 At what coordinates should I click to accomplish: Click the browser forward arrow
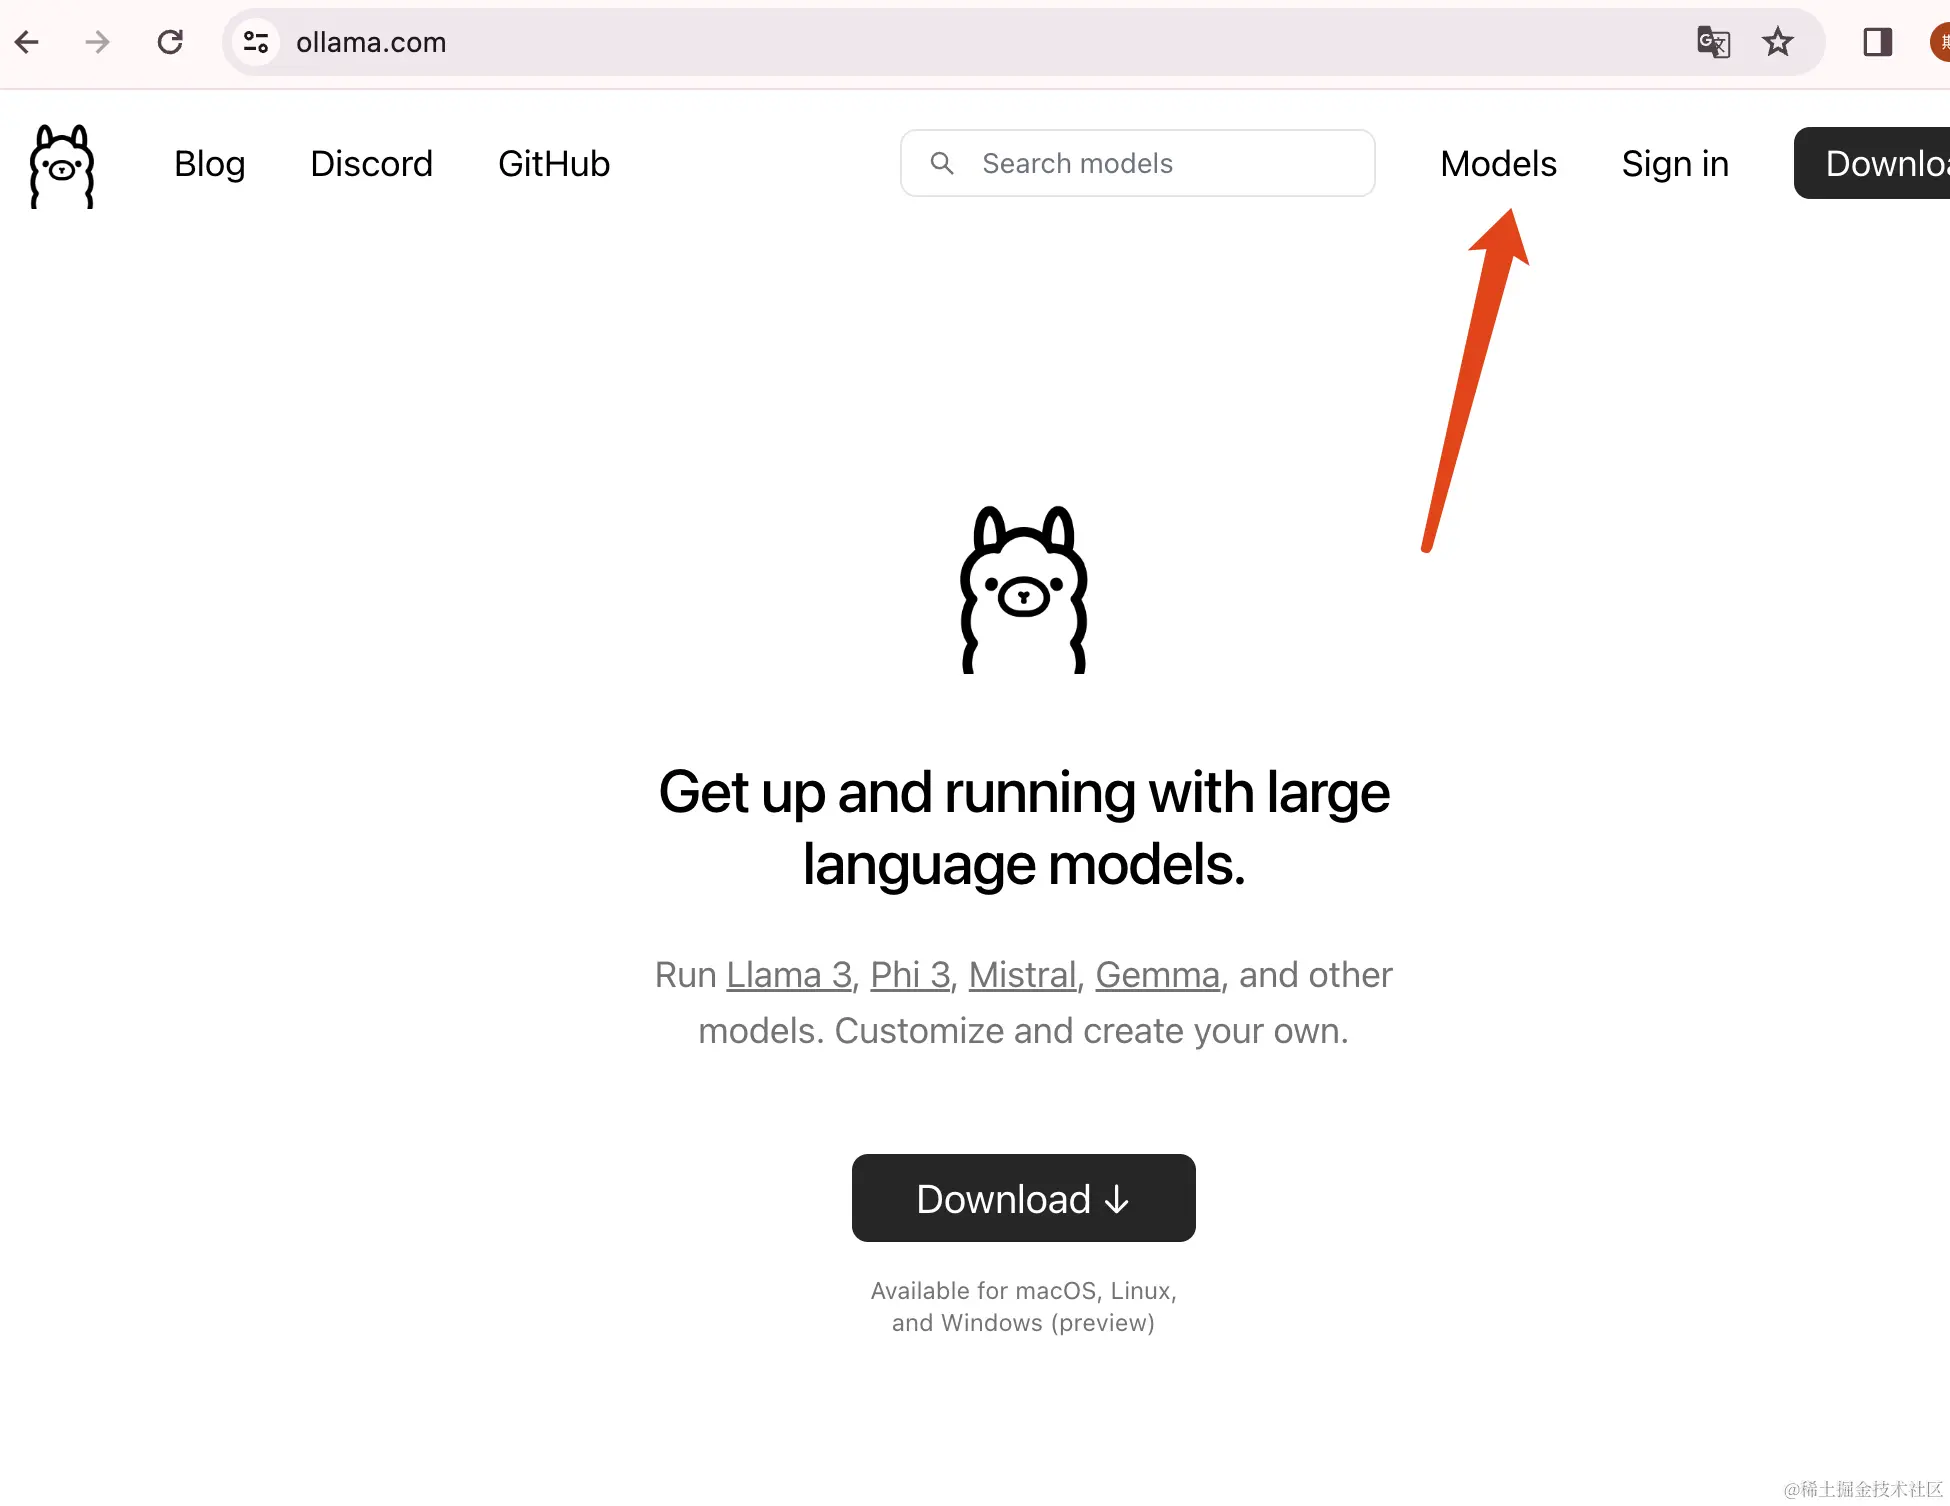coord(97,42)
